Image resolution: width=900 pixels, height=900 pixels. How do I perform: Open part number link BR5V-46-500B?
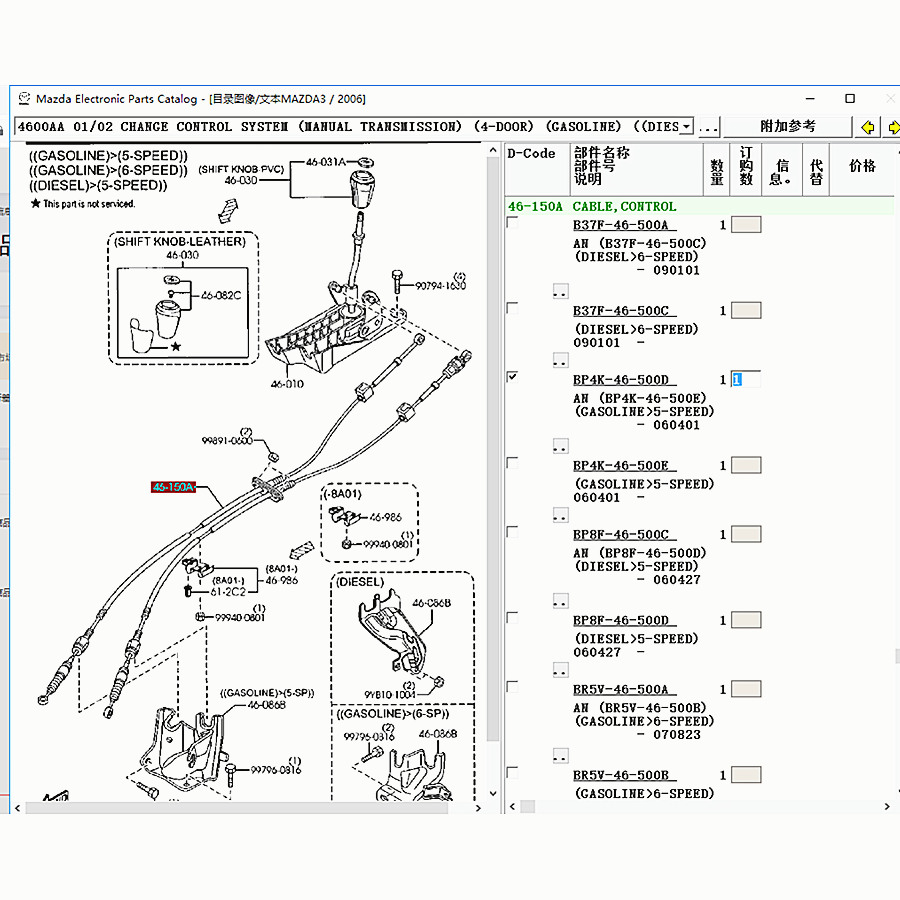click(624, 775)
